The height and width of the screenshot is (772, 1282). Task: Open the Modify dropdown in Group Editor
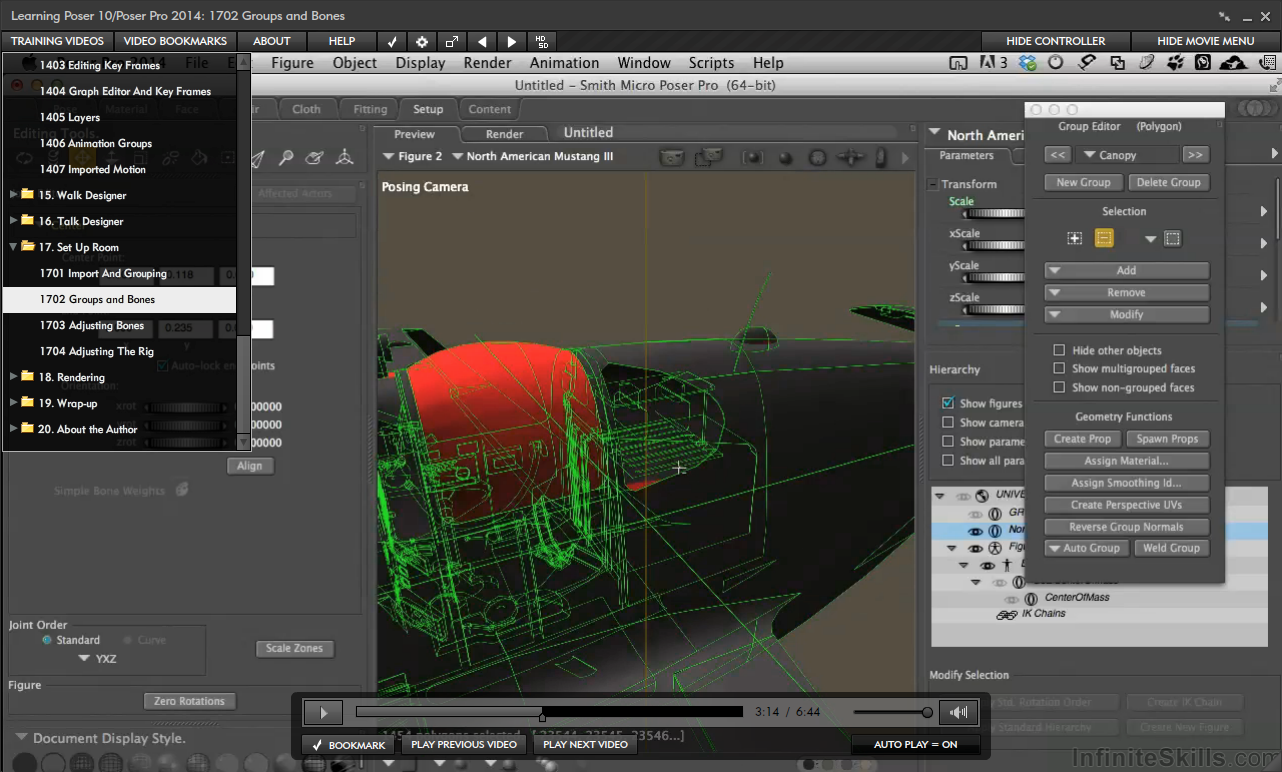1127,314
